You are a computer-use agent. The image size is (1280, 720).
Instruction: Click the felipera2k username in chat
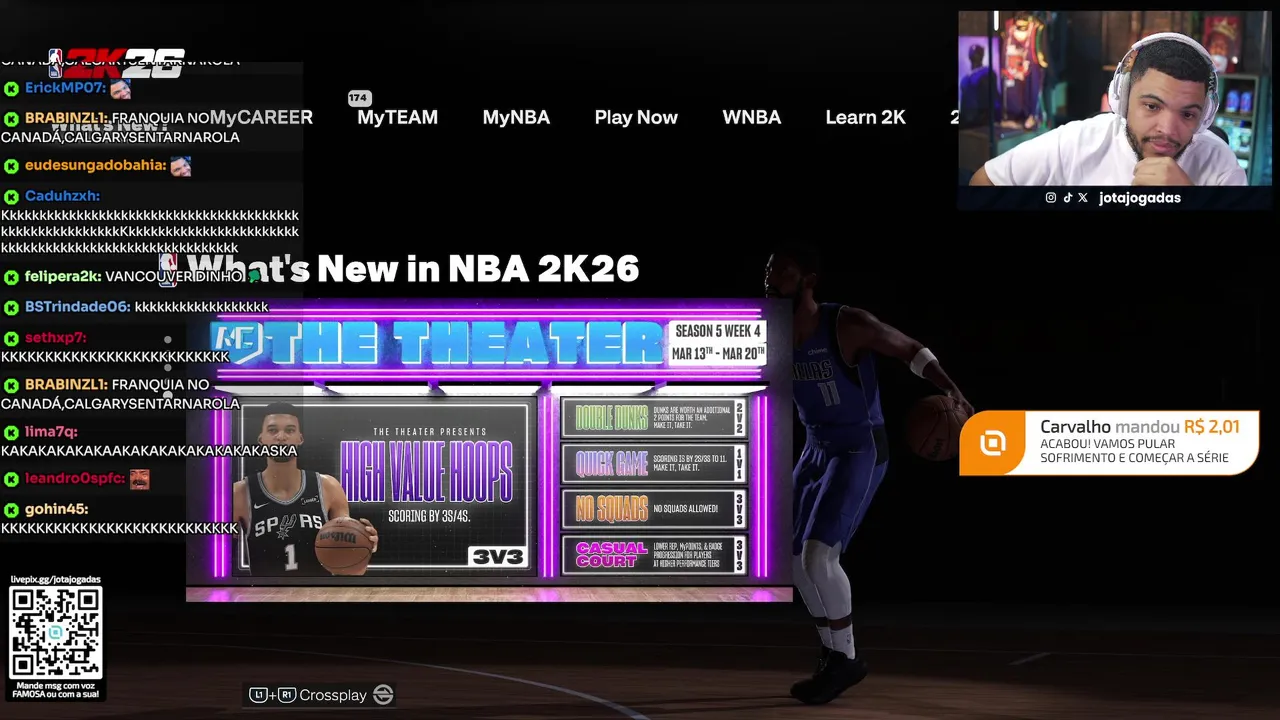click(x=63, y=277)
